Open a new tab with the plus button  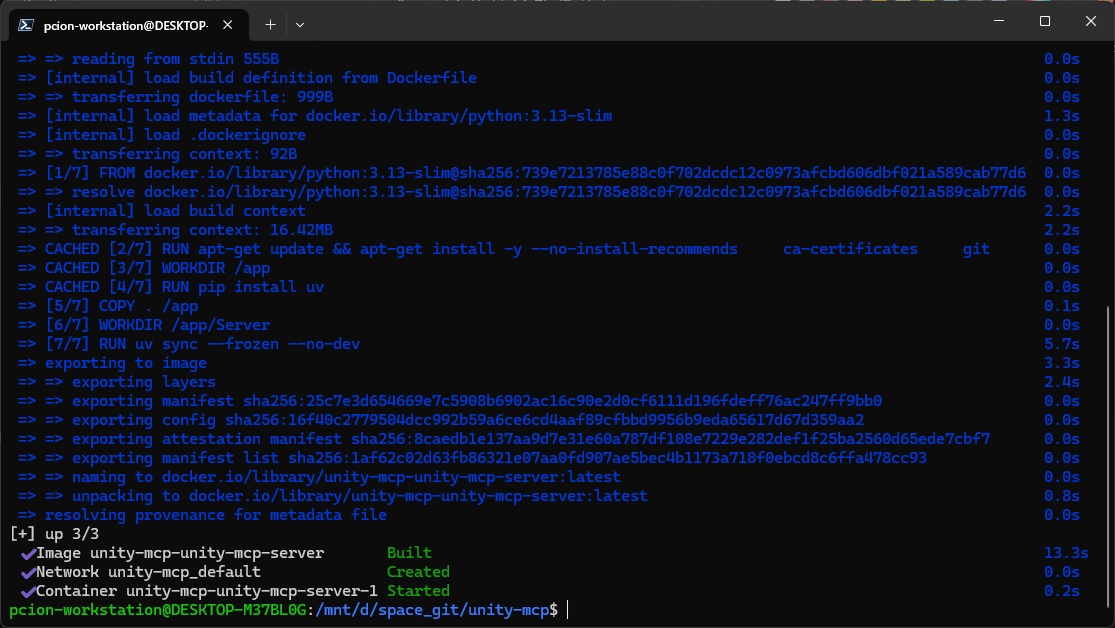tap(270, 23)
